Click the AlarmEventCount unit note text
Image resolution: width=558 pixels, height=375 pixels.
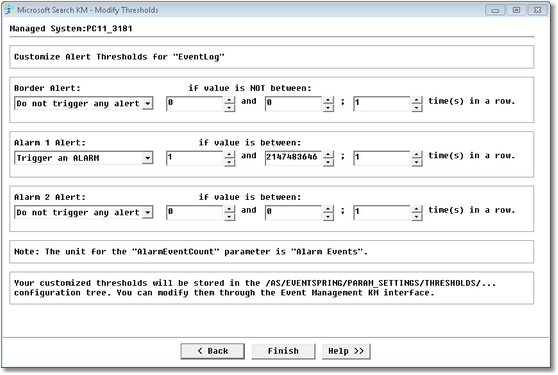(x=191, y=252)
